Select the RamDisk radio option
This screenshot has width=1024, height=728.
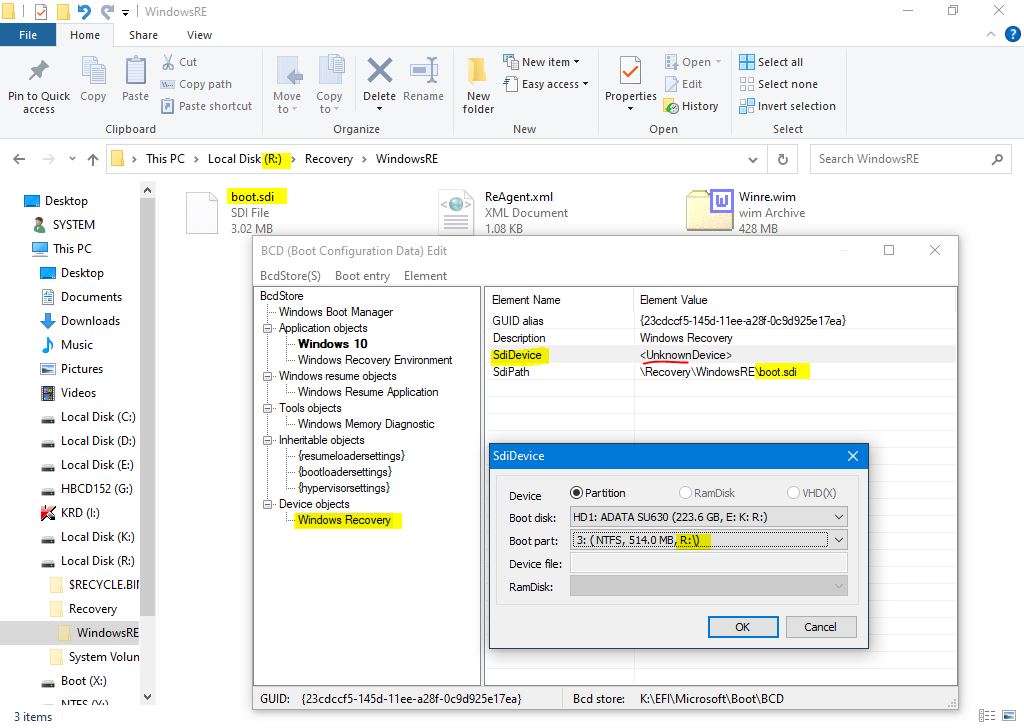point(686,493)
